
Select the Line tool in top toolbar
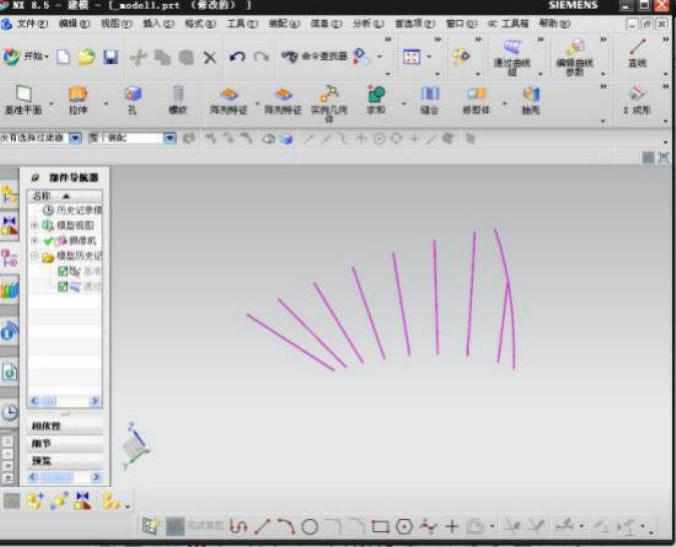637,53
